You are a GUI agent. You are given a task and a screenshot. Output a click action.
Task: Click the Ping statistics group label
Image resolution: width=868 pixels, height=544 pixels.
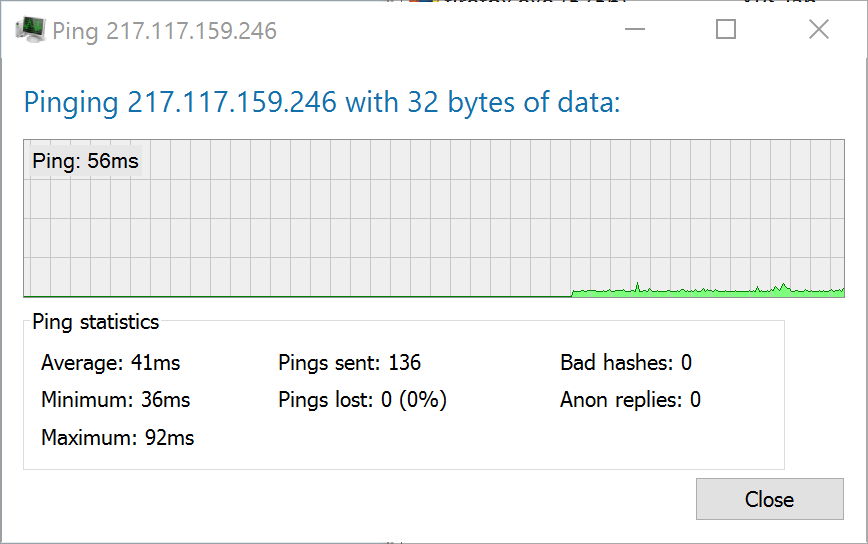95,322
